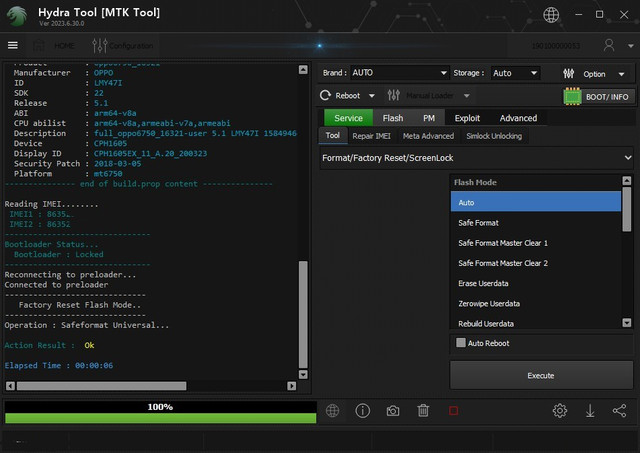Viewport: 640px width, 453px height.
Task: Click the Execute button
Action: pyautogui.click(x=541, y=375)
